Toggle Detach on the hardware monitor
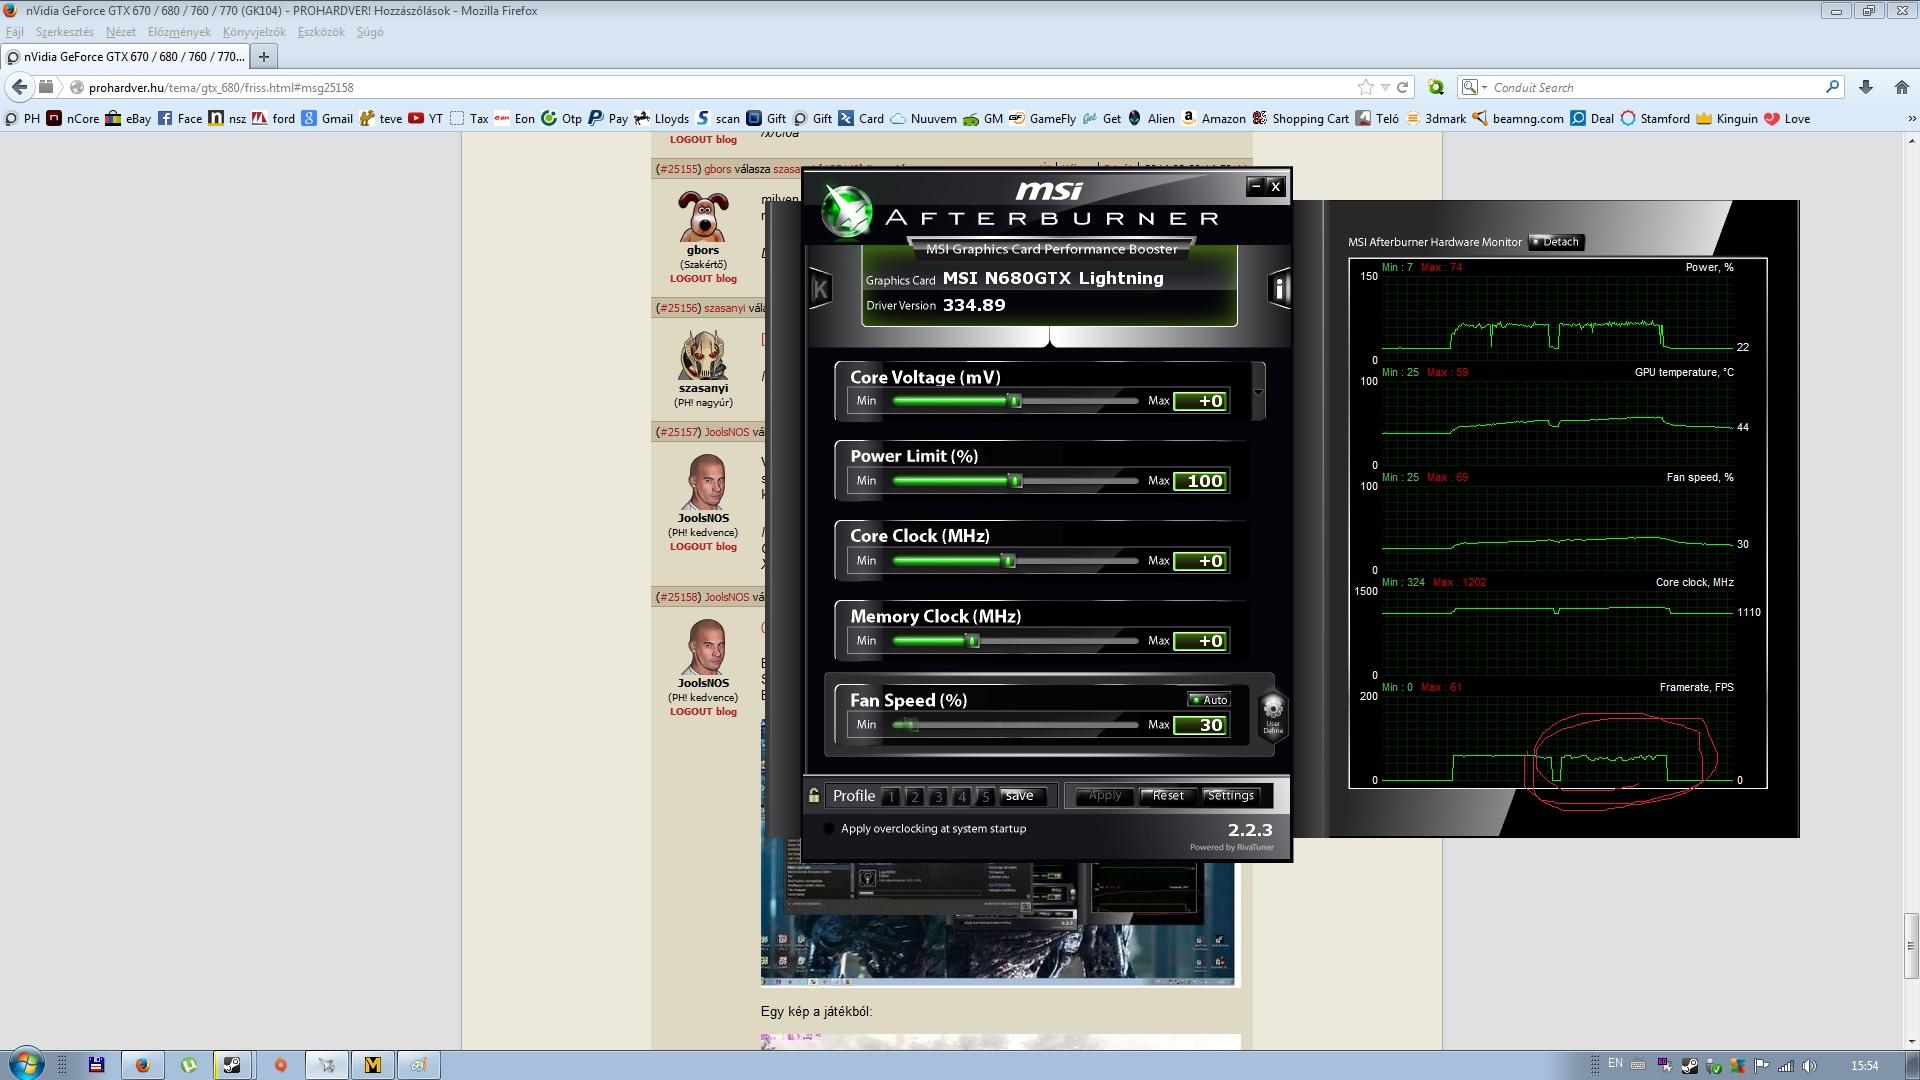Viewport: 1920px width, 1080px height. 1556,242
